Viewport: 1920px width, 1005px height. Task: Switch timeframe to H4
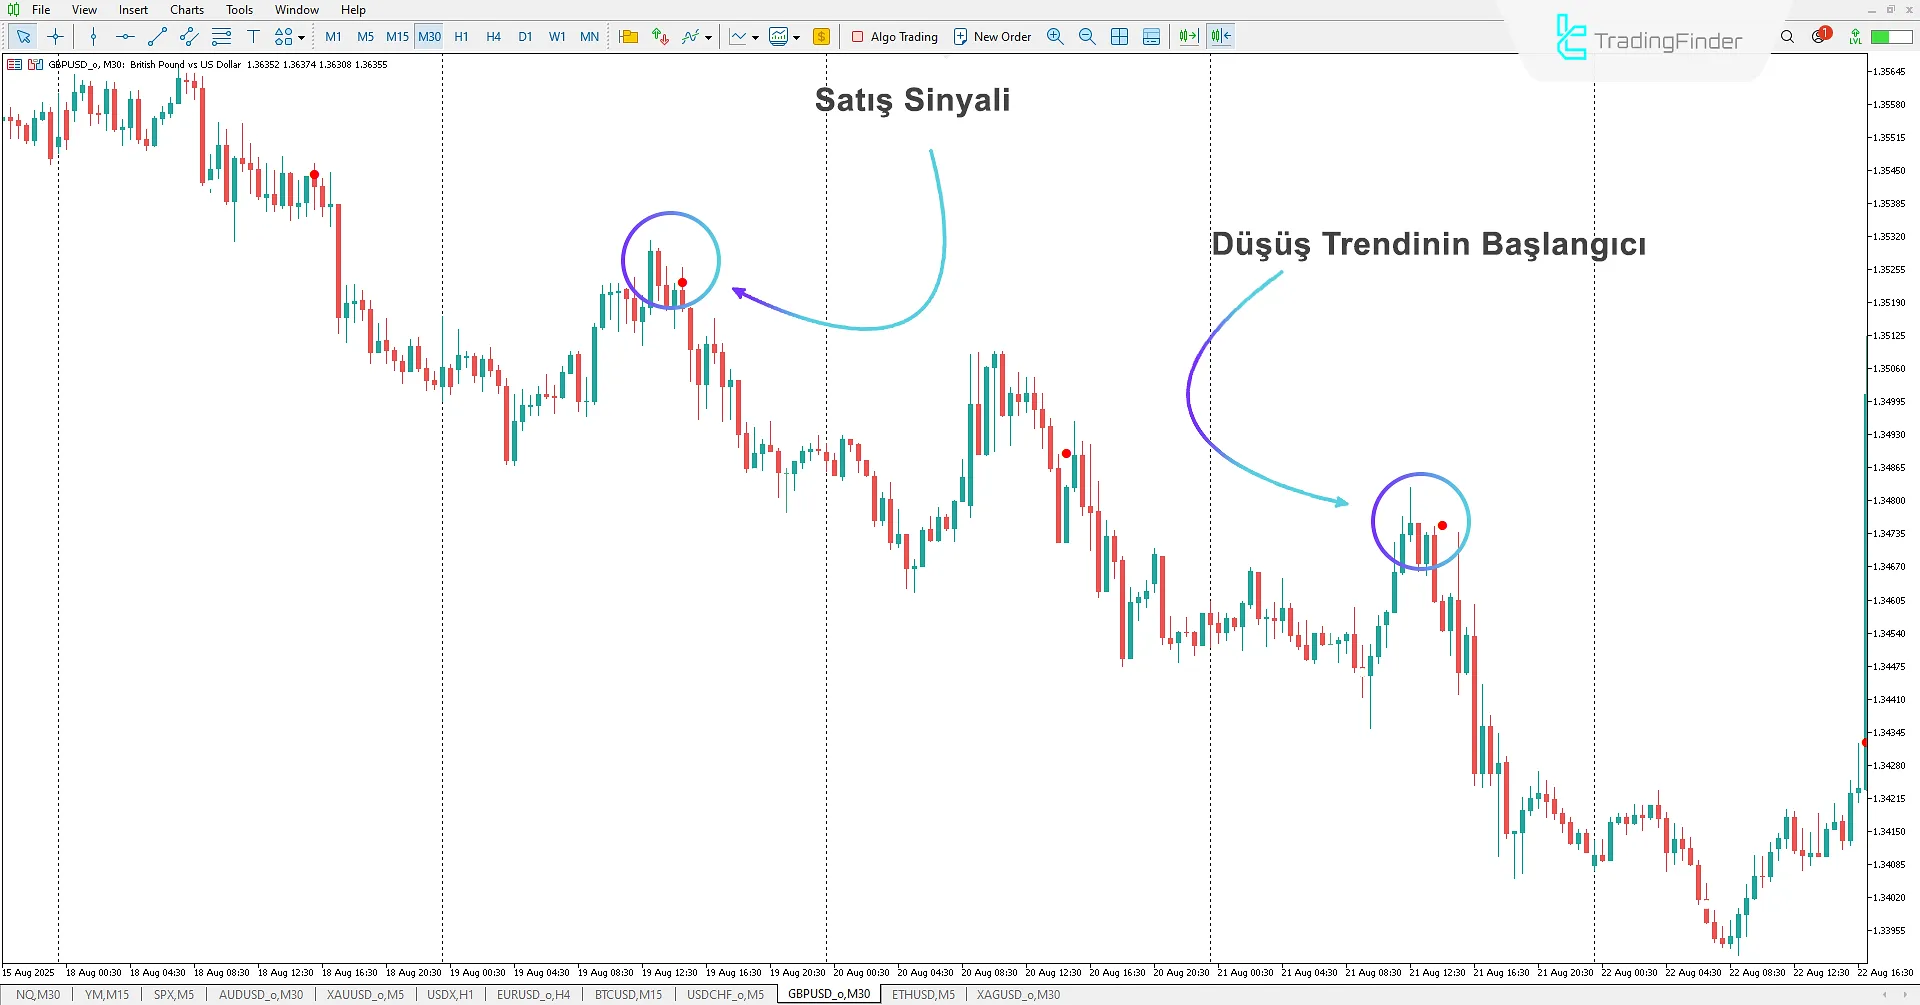pyautogui.click(x=493, y=36)
